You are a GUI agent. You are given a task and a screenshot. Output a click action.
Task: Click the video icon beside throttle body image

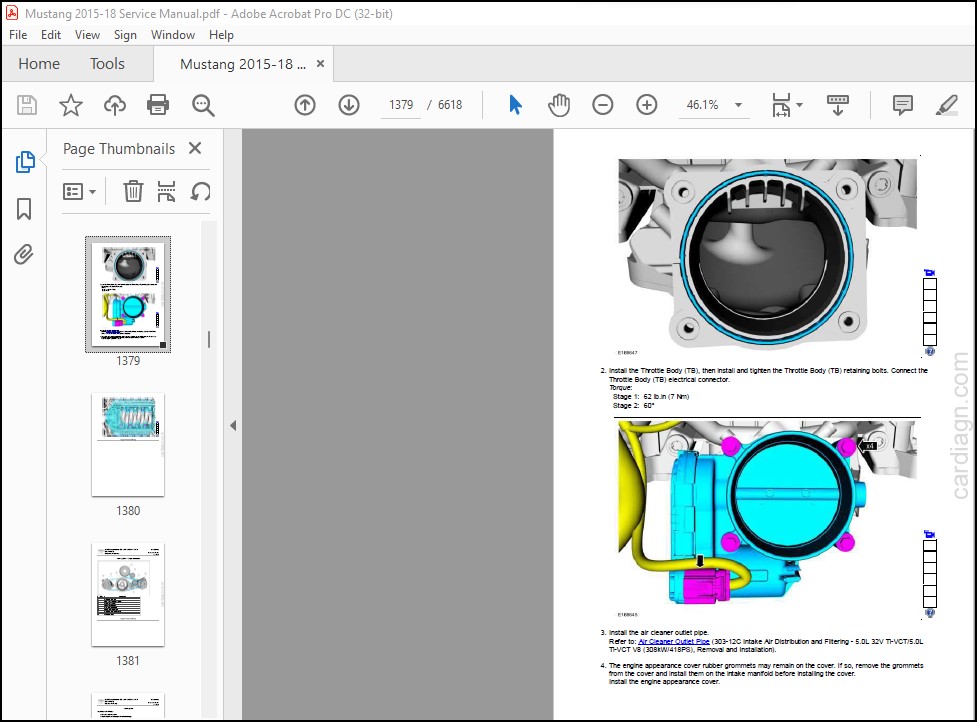(x=930, y=273)
